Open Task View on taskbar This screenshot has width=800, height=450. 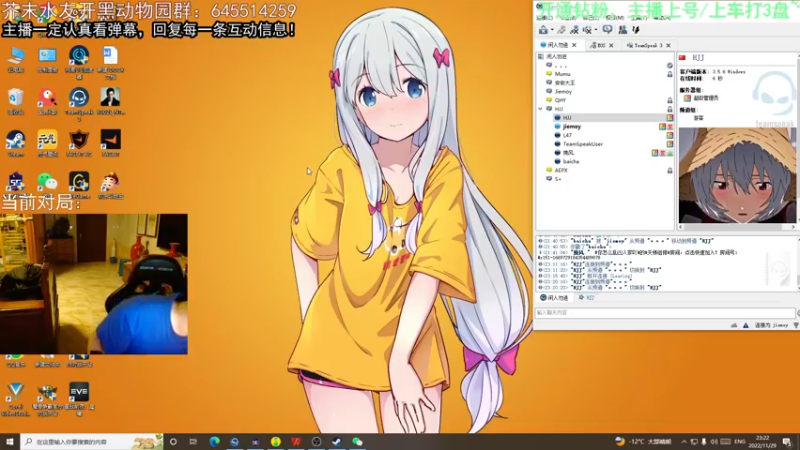(x=193, y=441)
